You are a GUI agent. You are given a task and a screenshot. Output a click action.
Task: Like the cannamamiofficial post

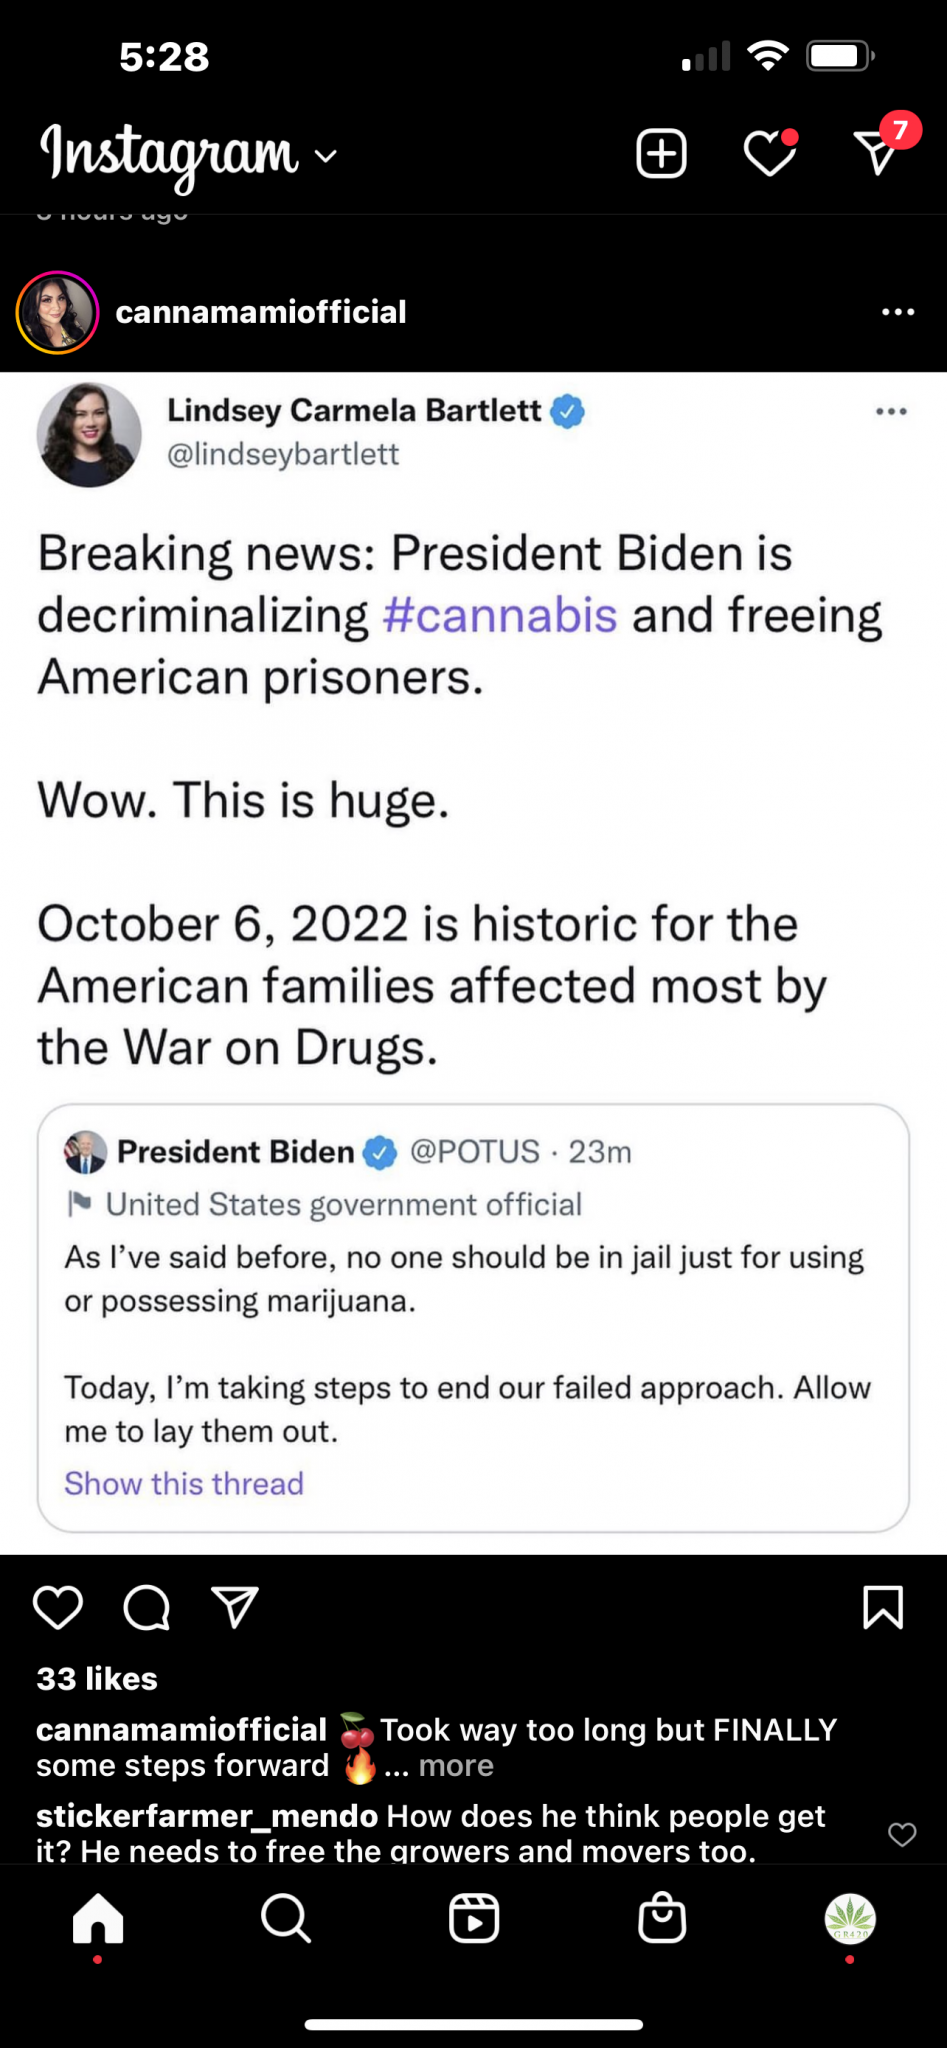[58, 1607]
